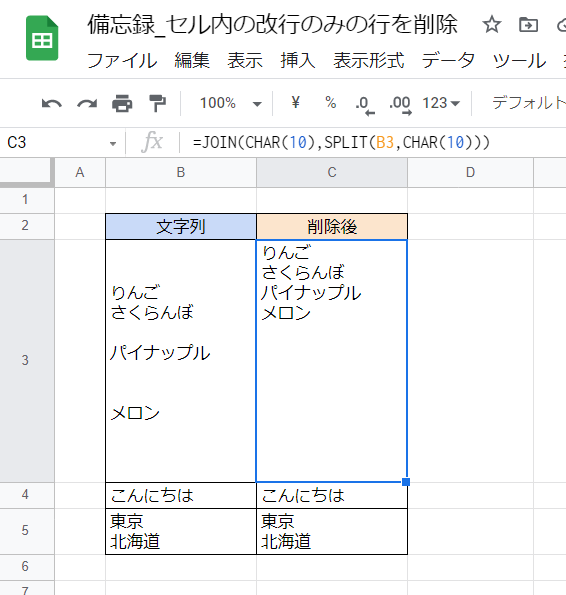Click the 削除後 header cell
566x595 pixels.
pos(332,227)
